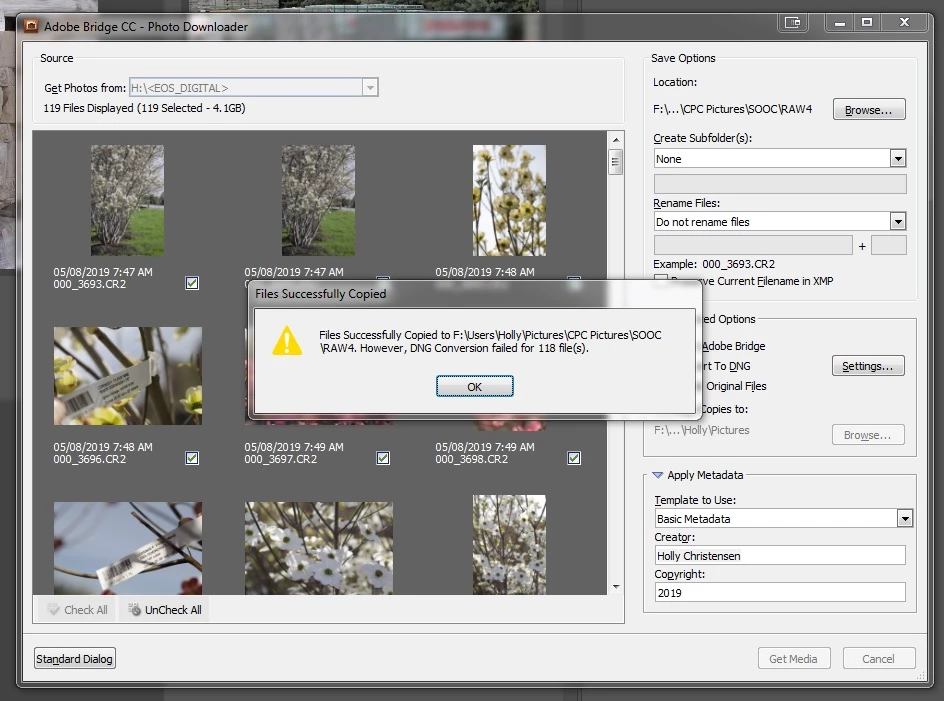The image size is (944, 701).
Task: Click the compact mode icon in the title bar
Action: click(792, 22)
